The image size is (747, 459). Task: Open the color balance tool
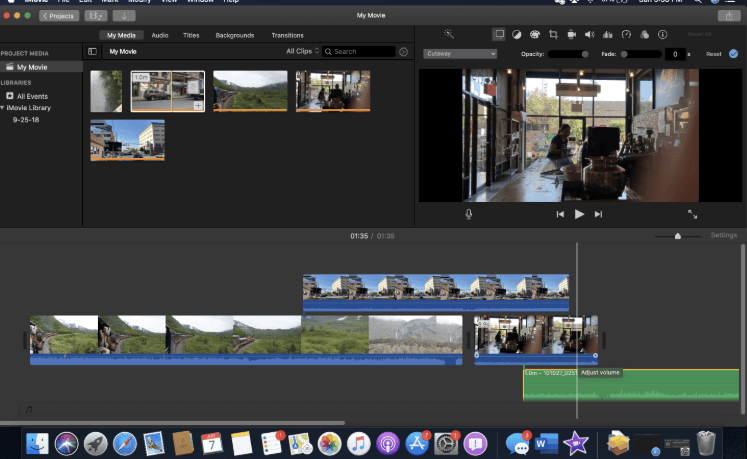(x=516, y=34)
